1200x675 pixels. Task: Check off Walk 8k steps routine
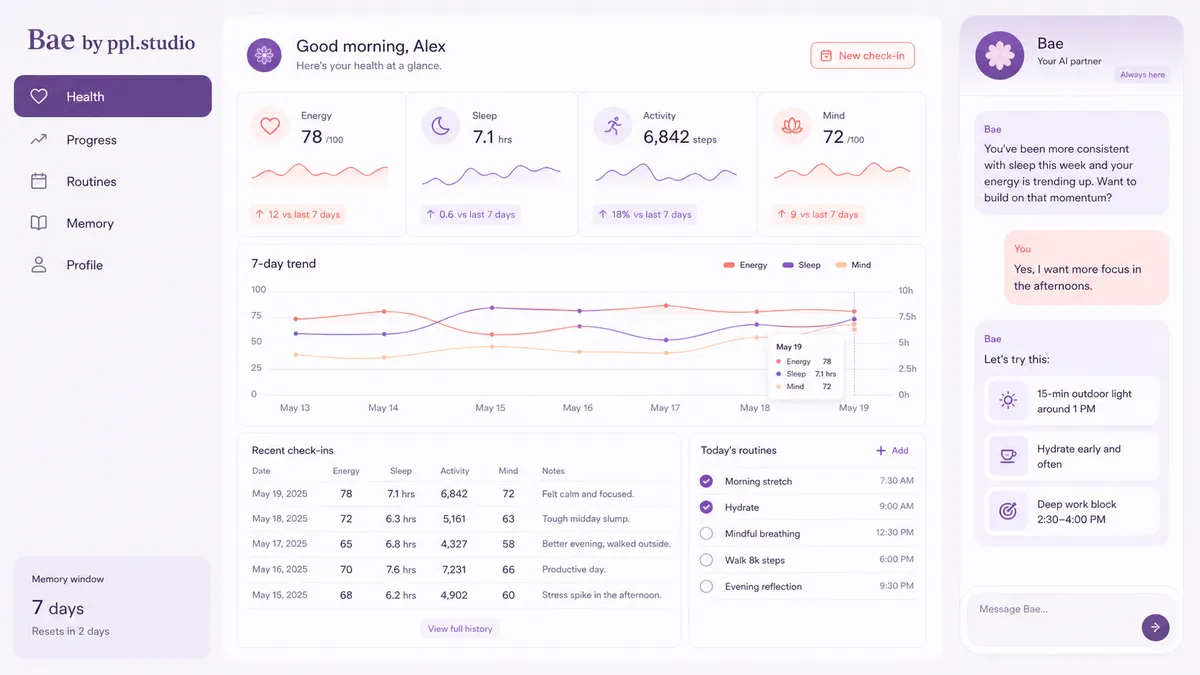point(706,560)
